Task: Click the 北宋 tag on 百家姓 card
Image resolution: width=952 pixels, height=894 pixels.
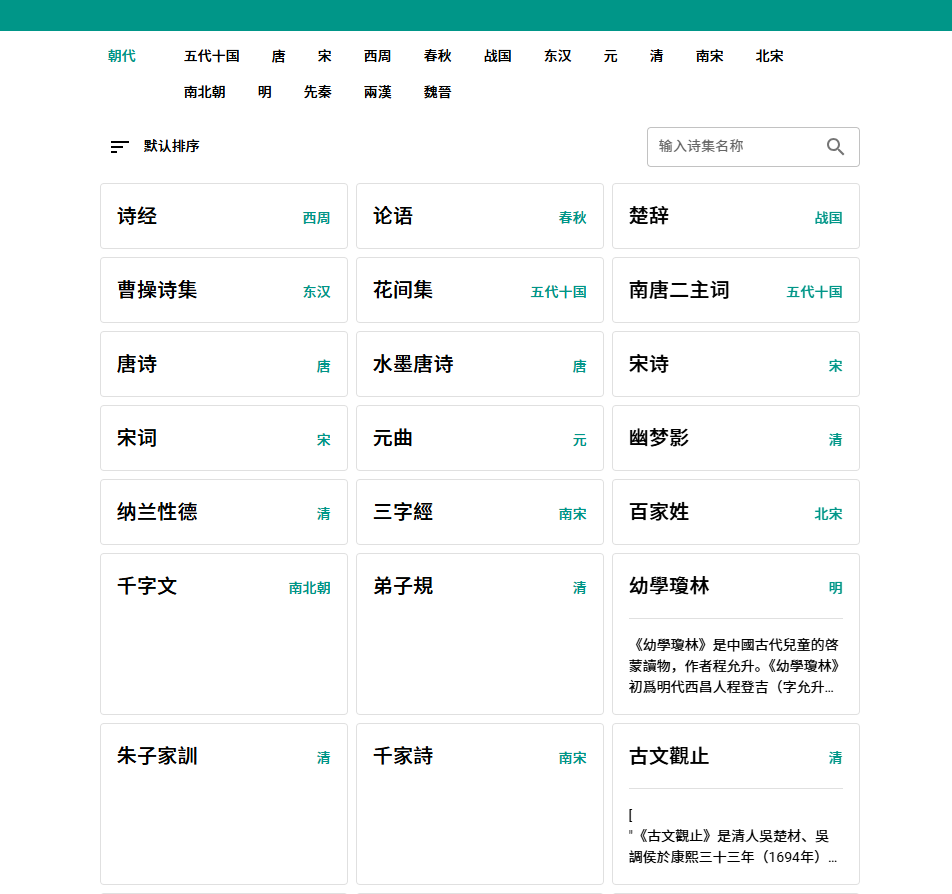Action: pos(829,514)
